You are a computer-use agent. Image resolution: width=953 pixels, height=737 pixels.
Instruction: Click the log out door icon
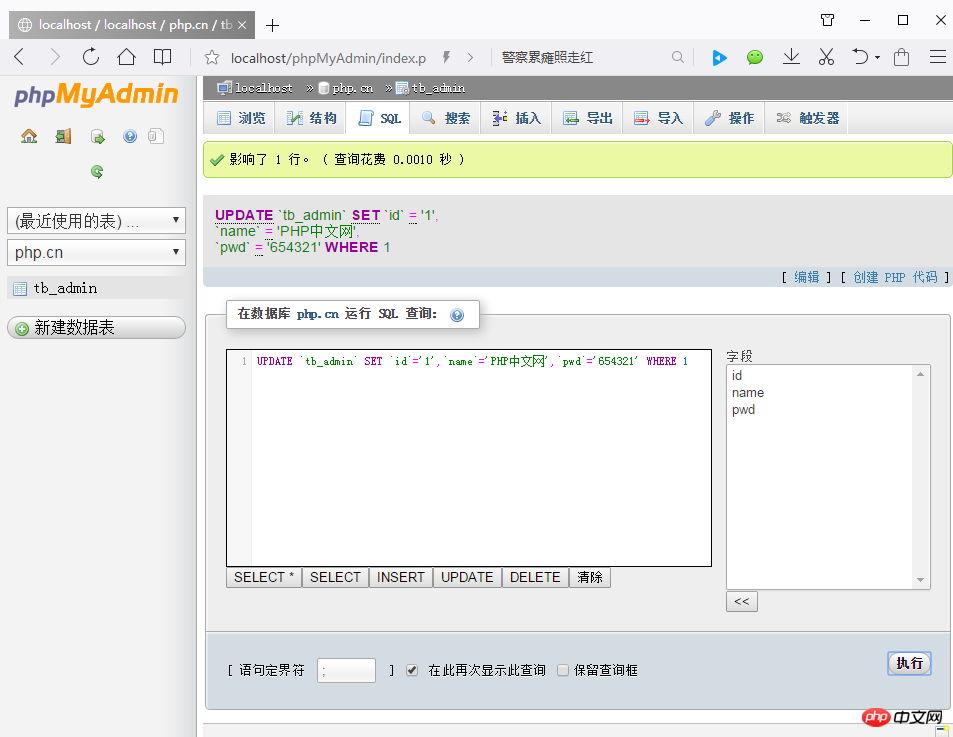click(x=63, y=136)
